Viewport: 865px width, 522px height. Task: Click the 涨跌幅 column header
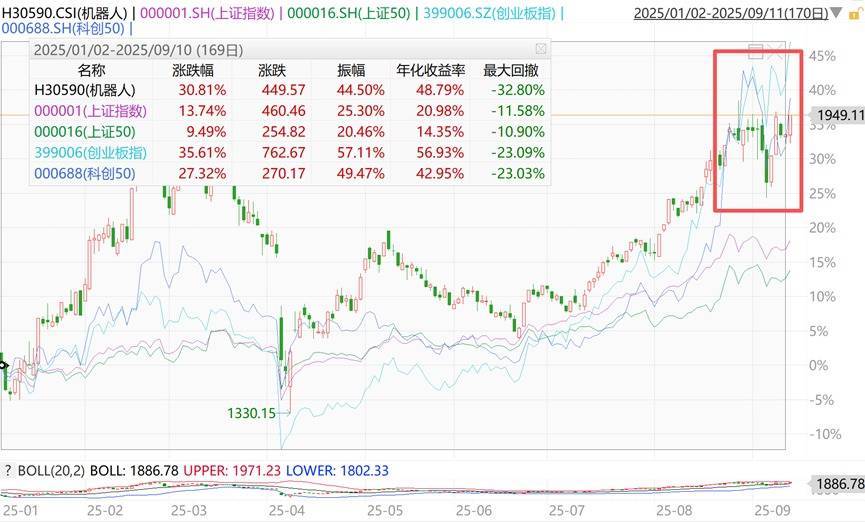(193, 70)
